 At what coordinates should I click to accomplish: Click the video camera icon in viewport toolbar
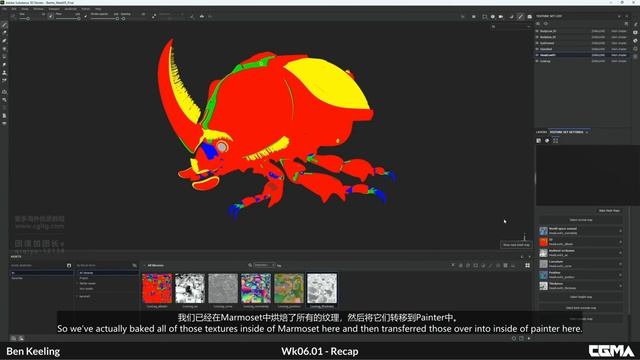[501, 17]
